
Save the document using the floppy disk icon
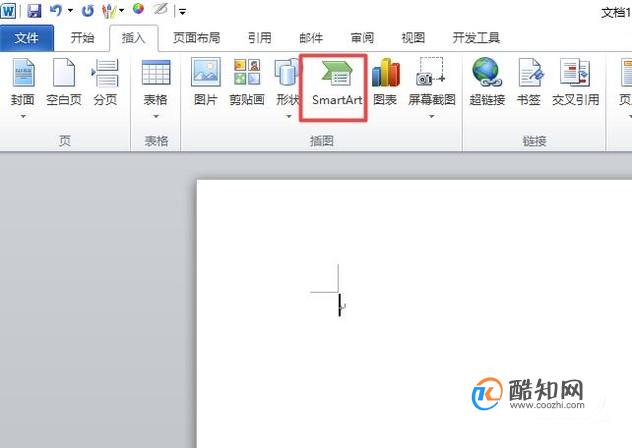(34, 10)
